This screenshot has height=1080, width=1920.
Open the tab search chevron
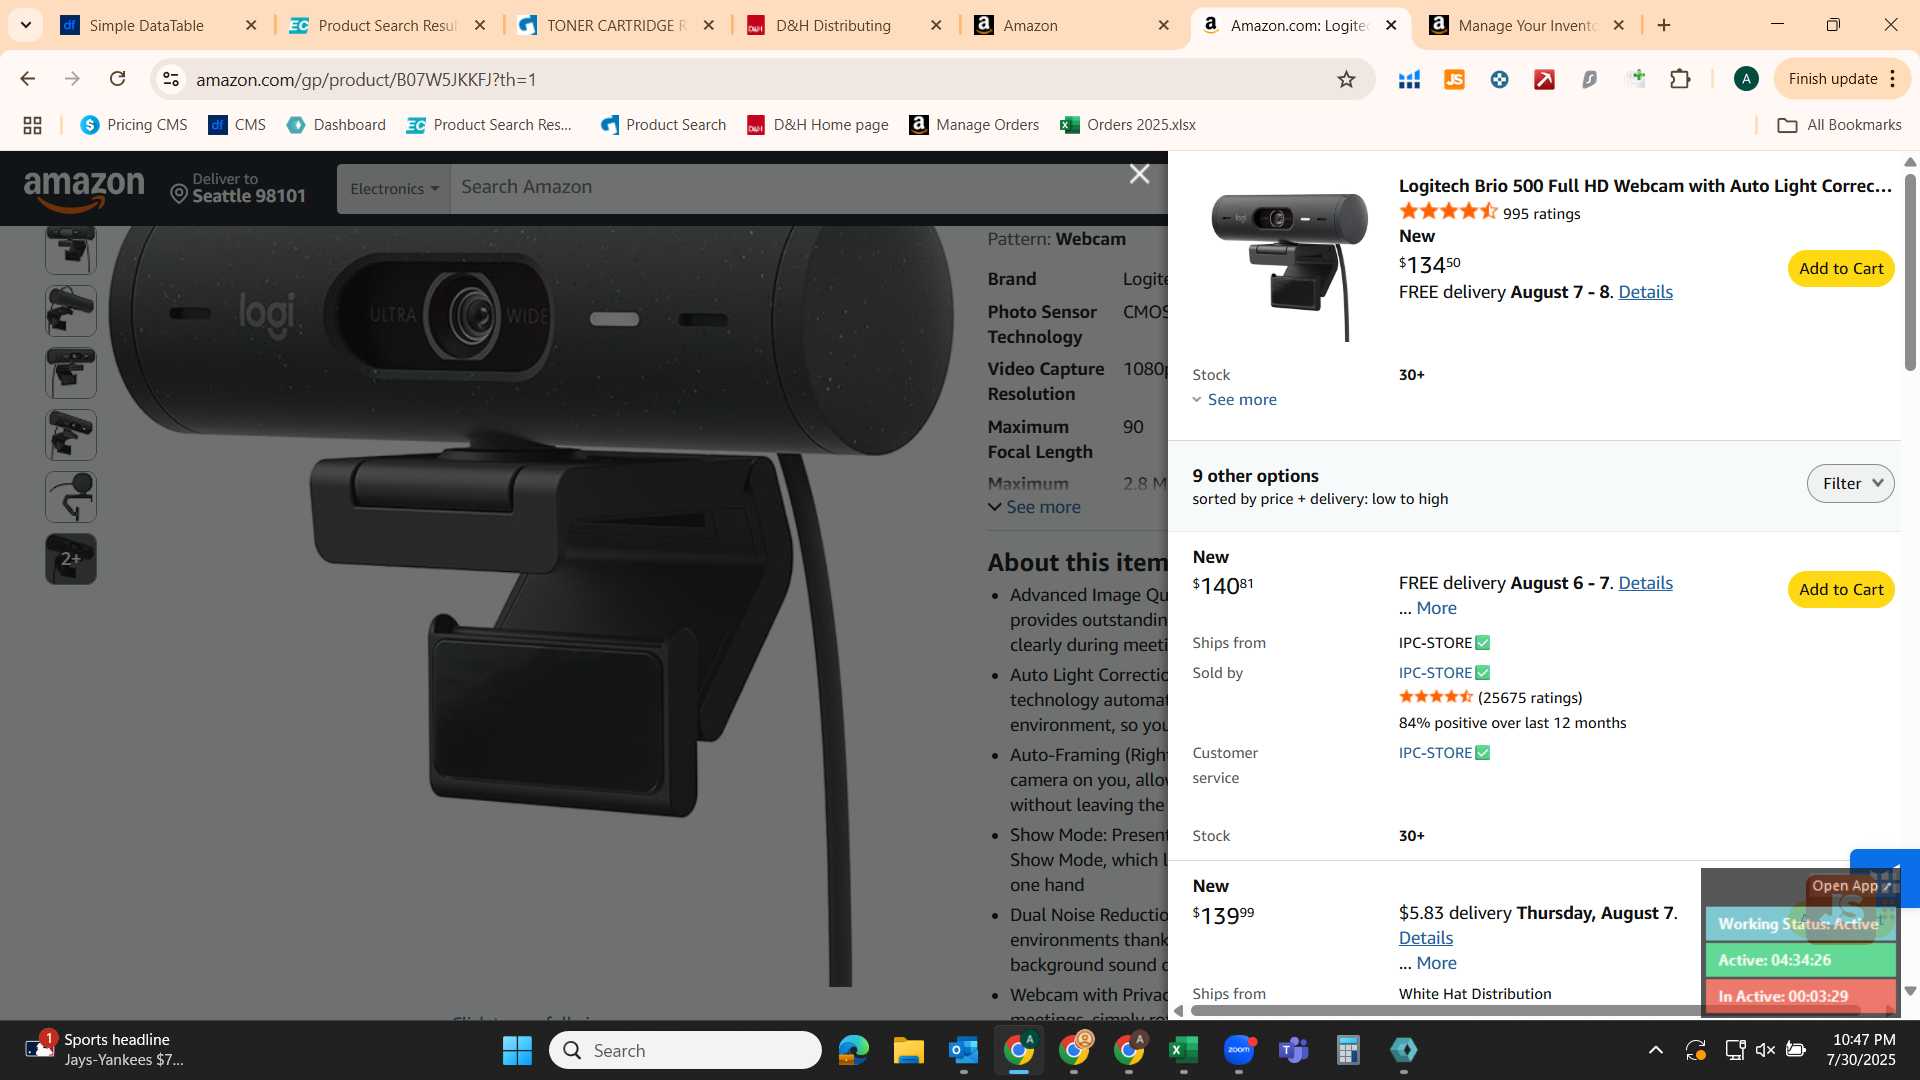25,25
